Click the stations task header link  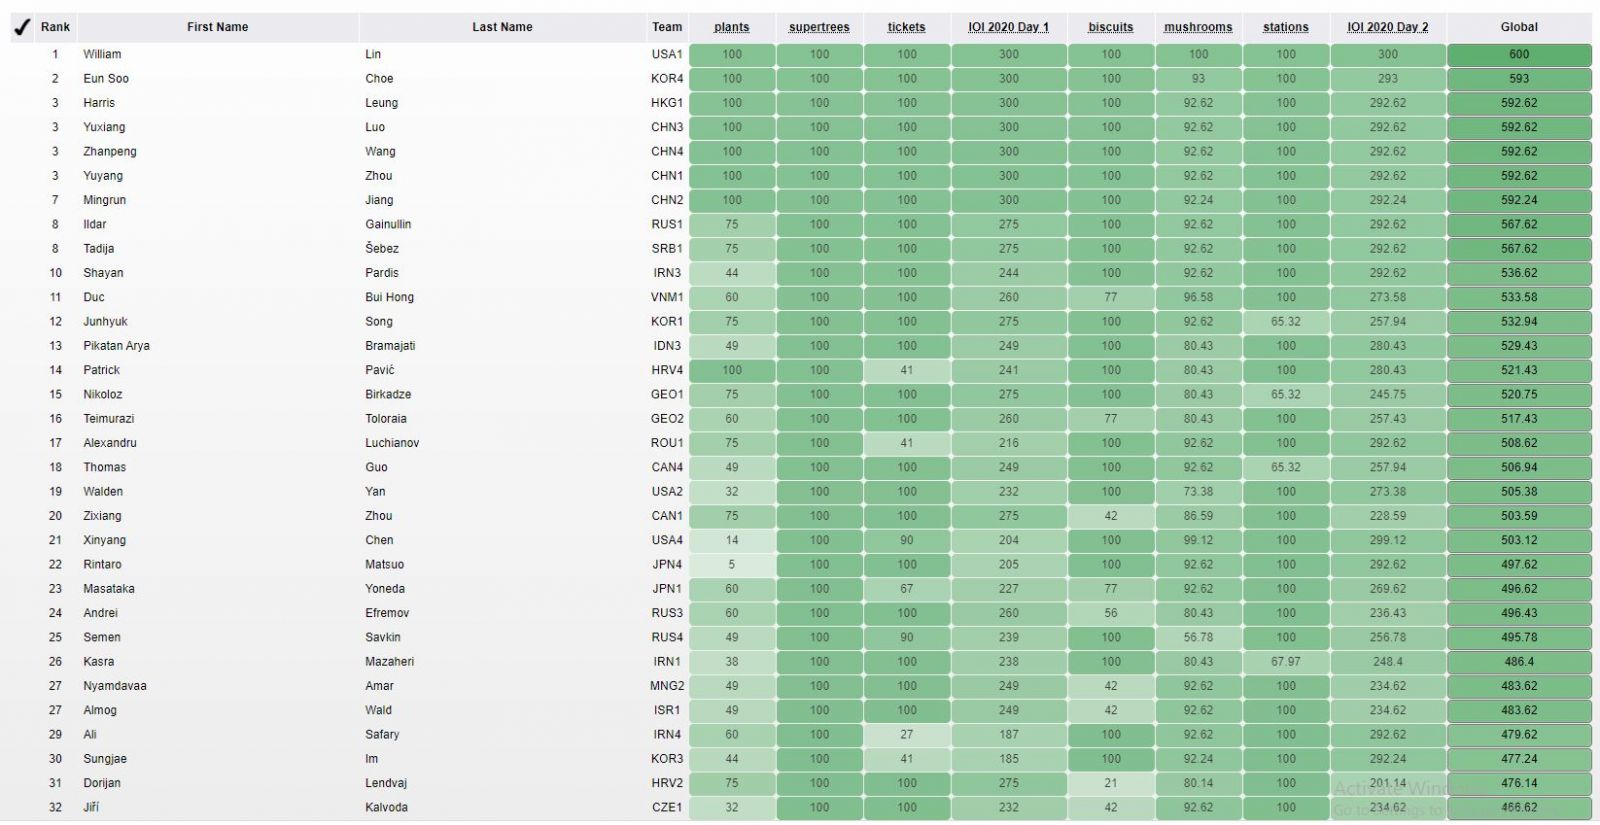coord(1285,28)
